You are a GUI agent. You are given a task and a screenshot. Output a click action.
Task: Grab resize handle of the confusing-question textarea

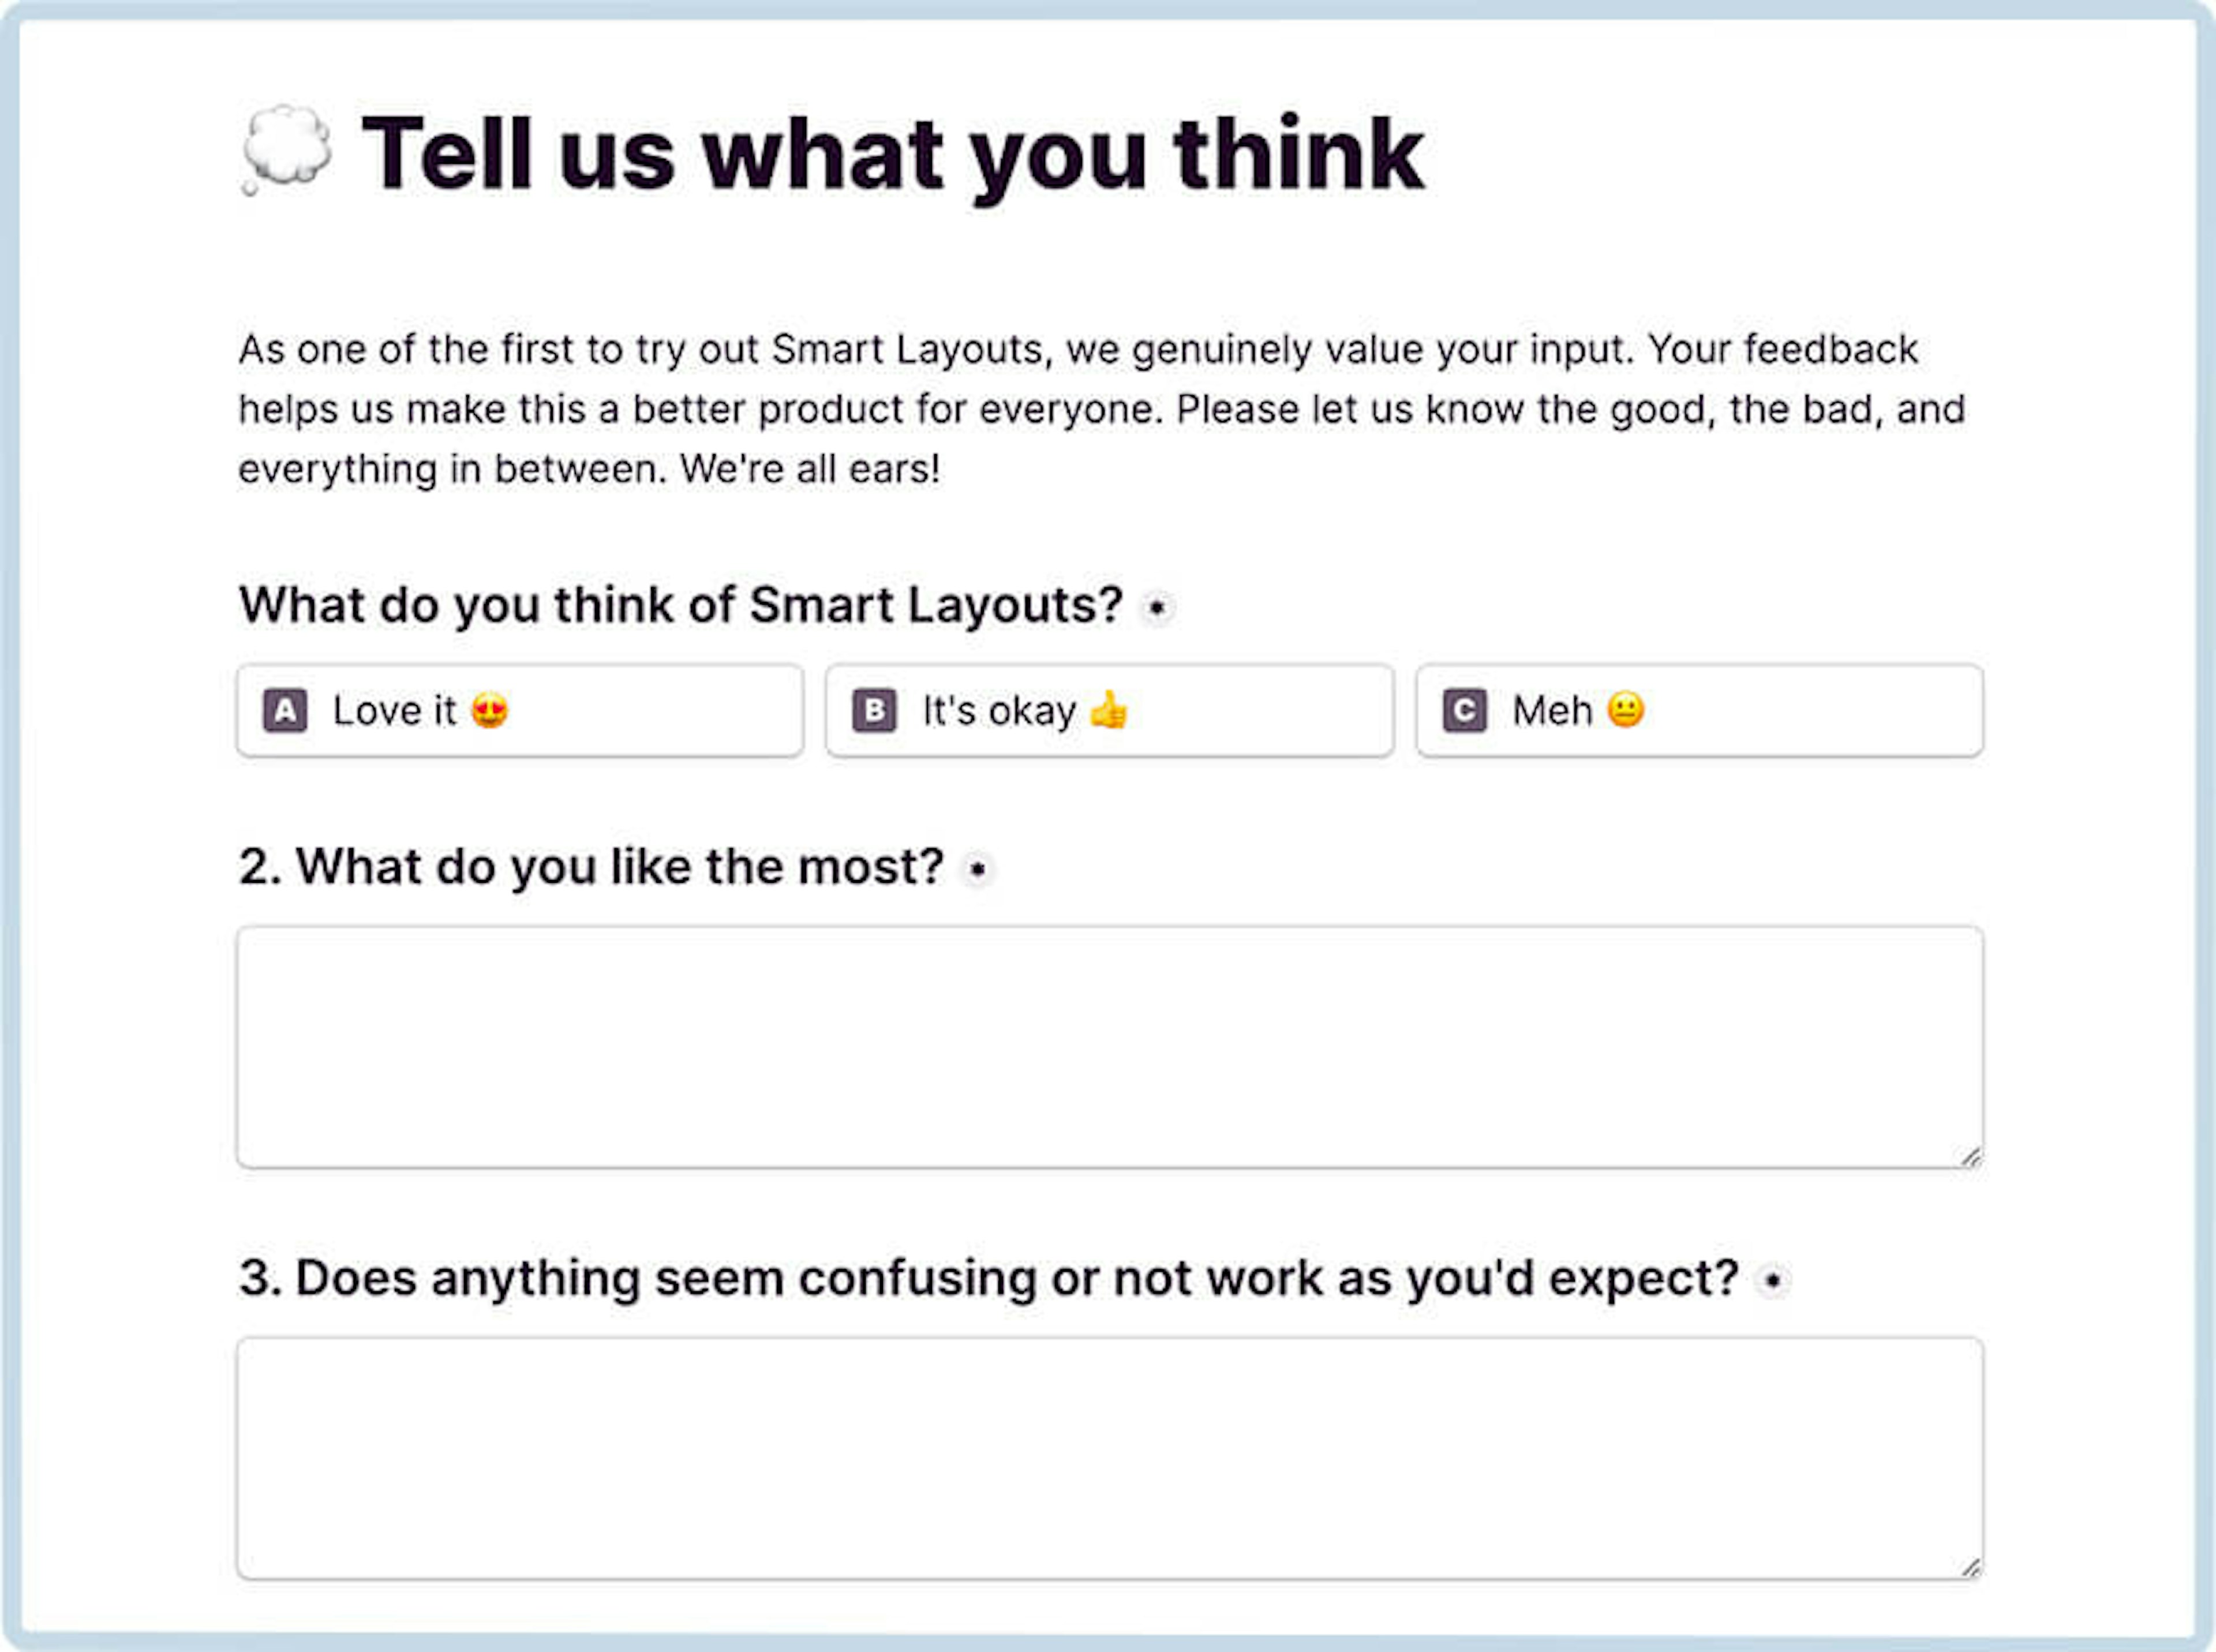[1970, 1567]
